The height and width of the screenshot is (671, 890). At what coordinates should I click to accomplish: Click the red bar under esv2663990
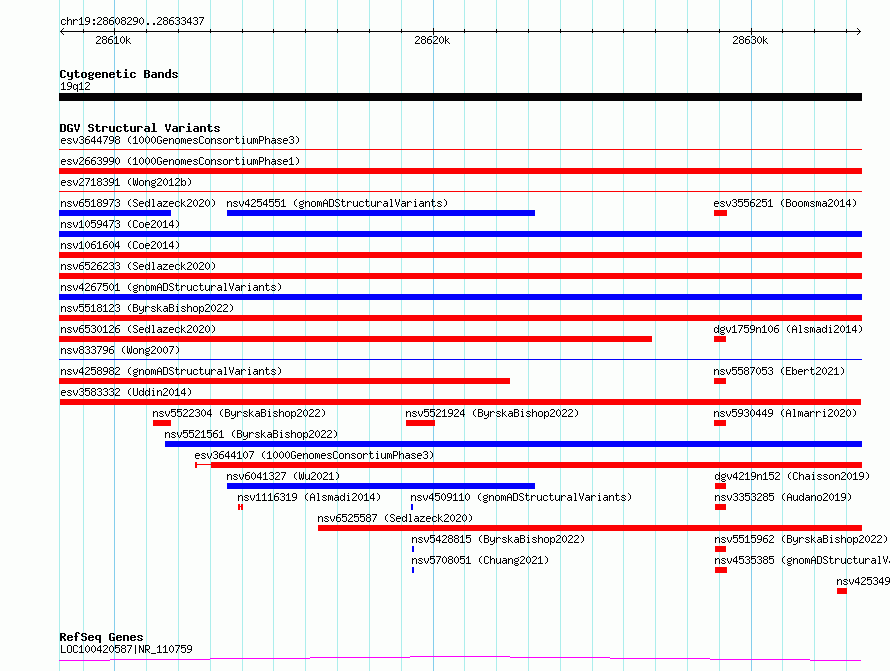pyautogui.click(x=460, y=171)
